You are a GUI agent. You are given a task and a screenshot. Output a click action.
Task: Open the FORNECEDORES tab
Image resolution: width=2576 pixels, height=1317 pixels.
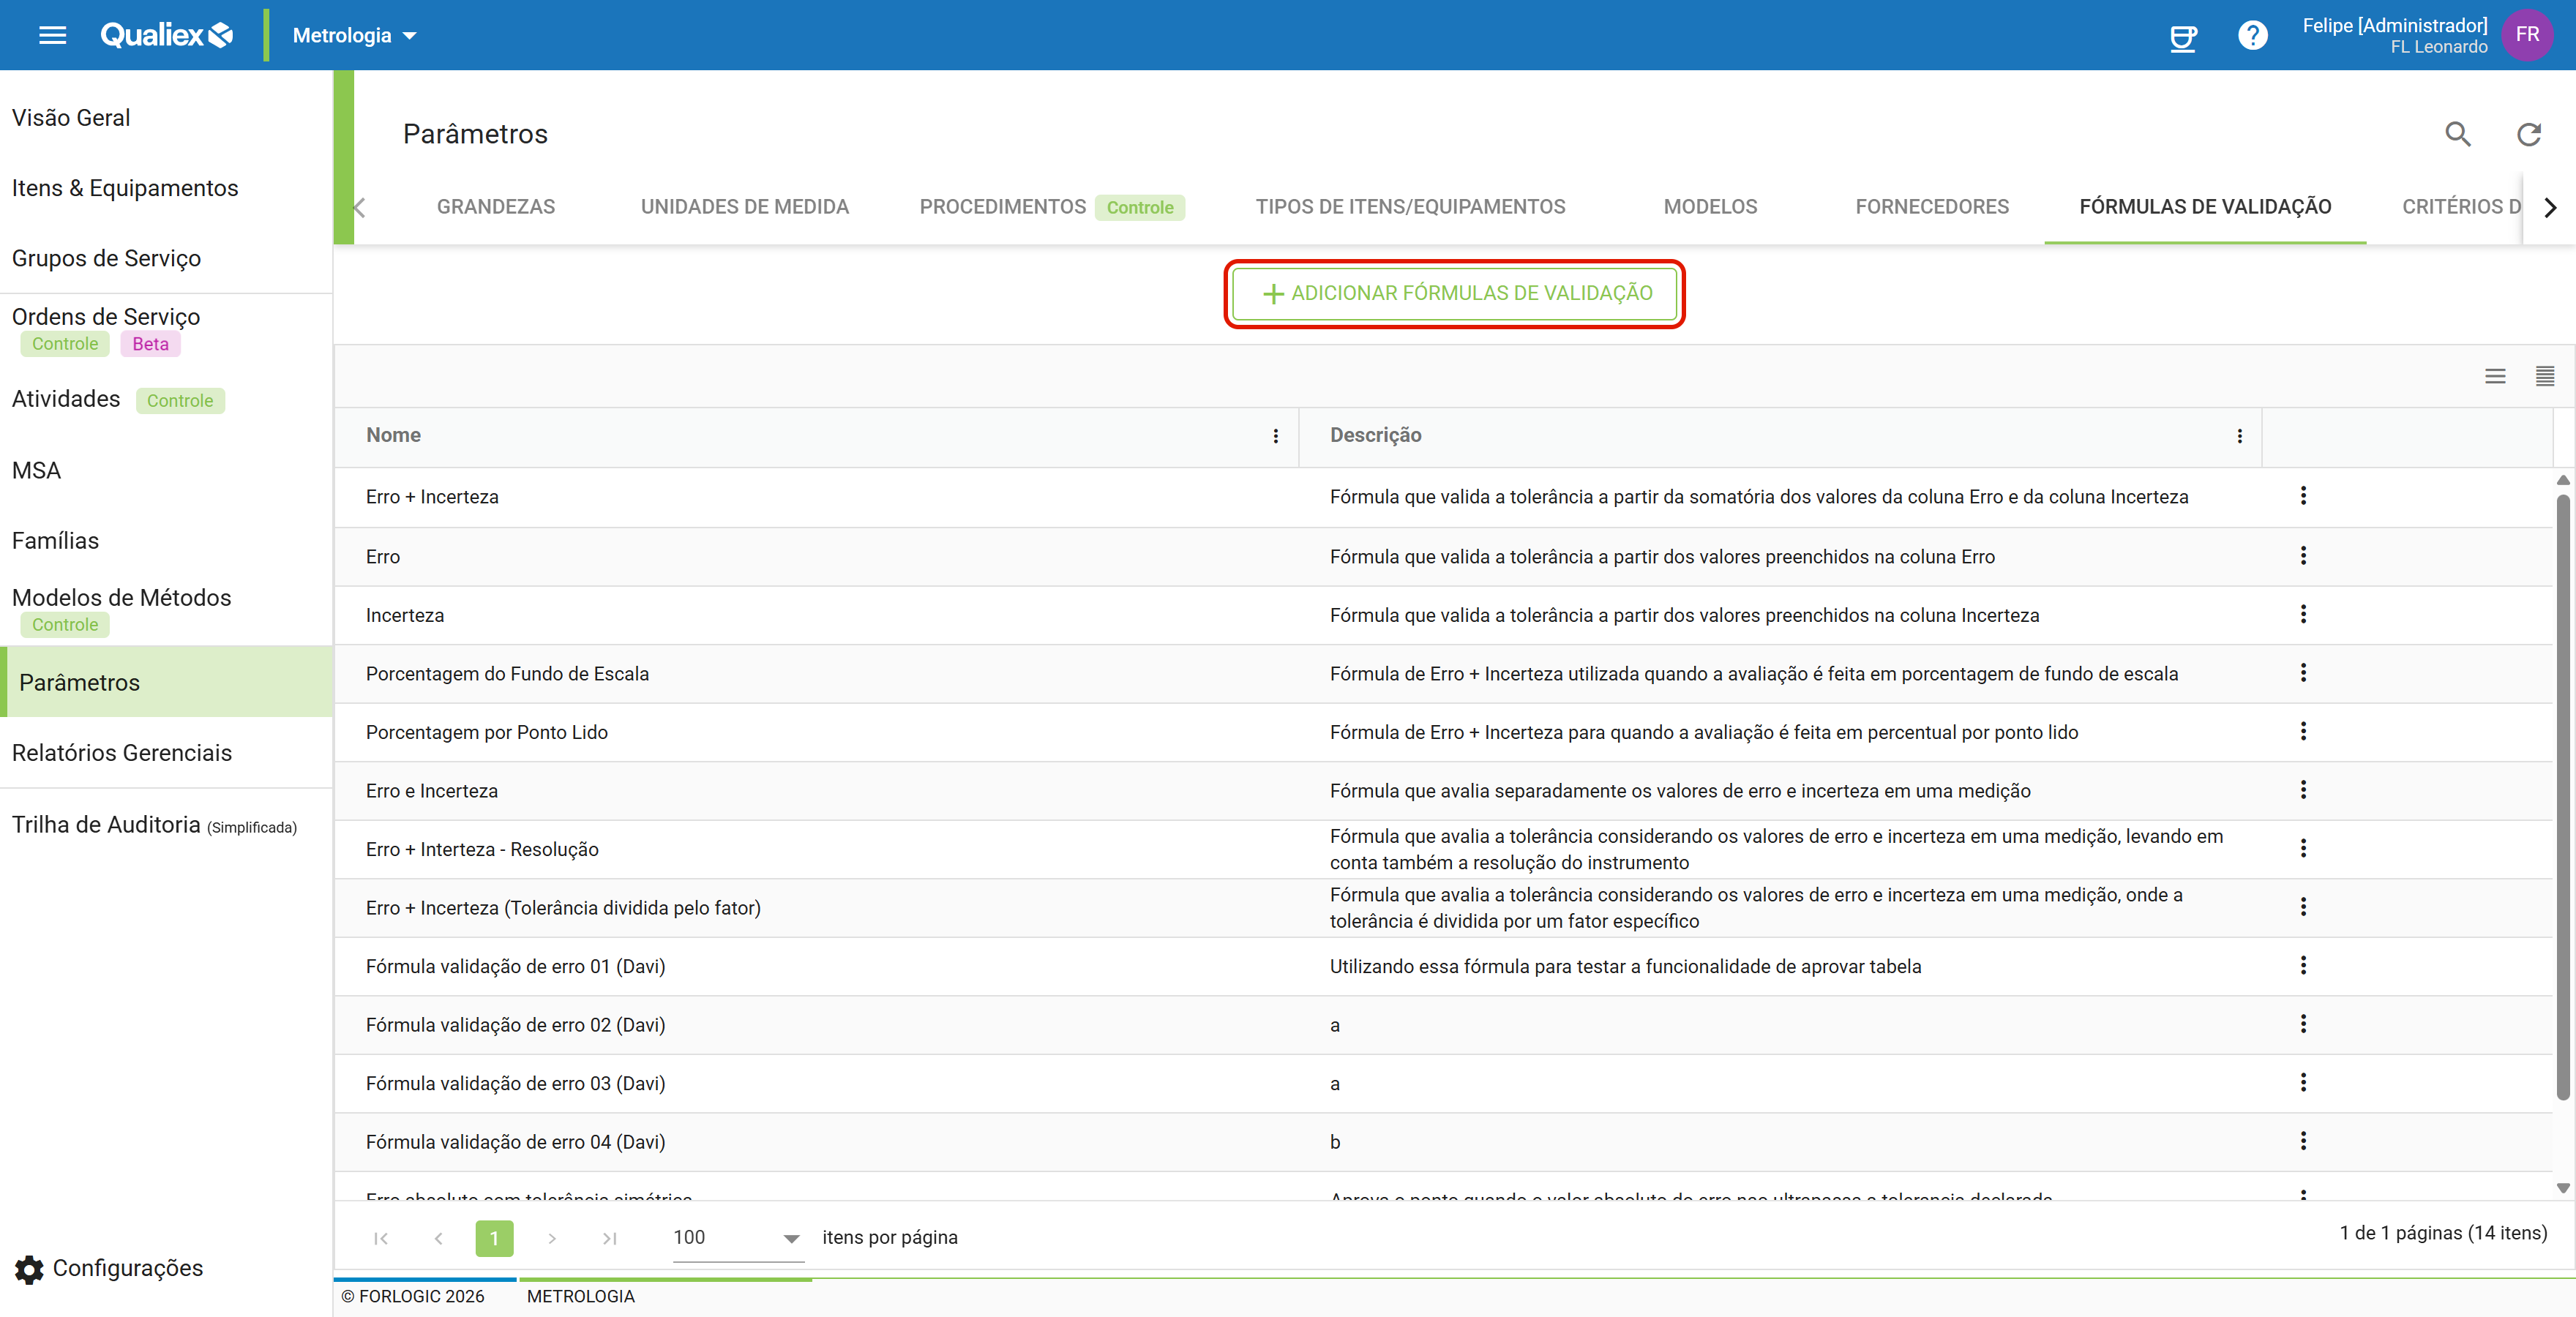[1932, 207]
